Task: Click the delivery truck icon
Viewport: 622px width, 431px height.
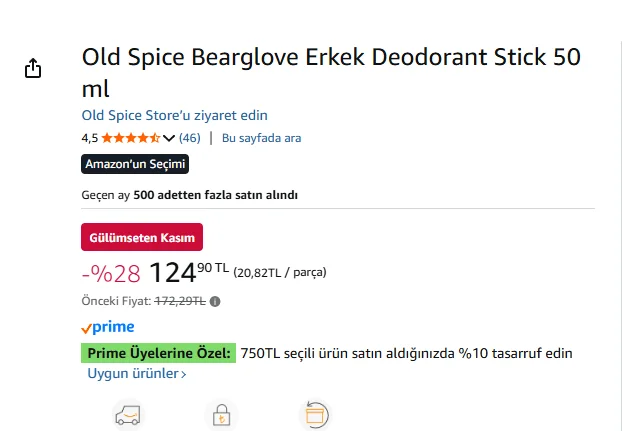Action: (127, 414)
